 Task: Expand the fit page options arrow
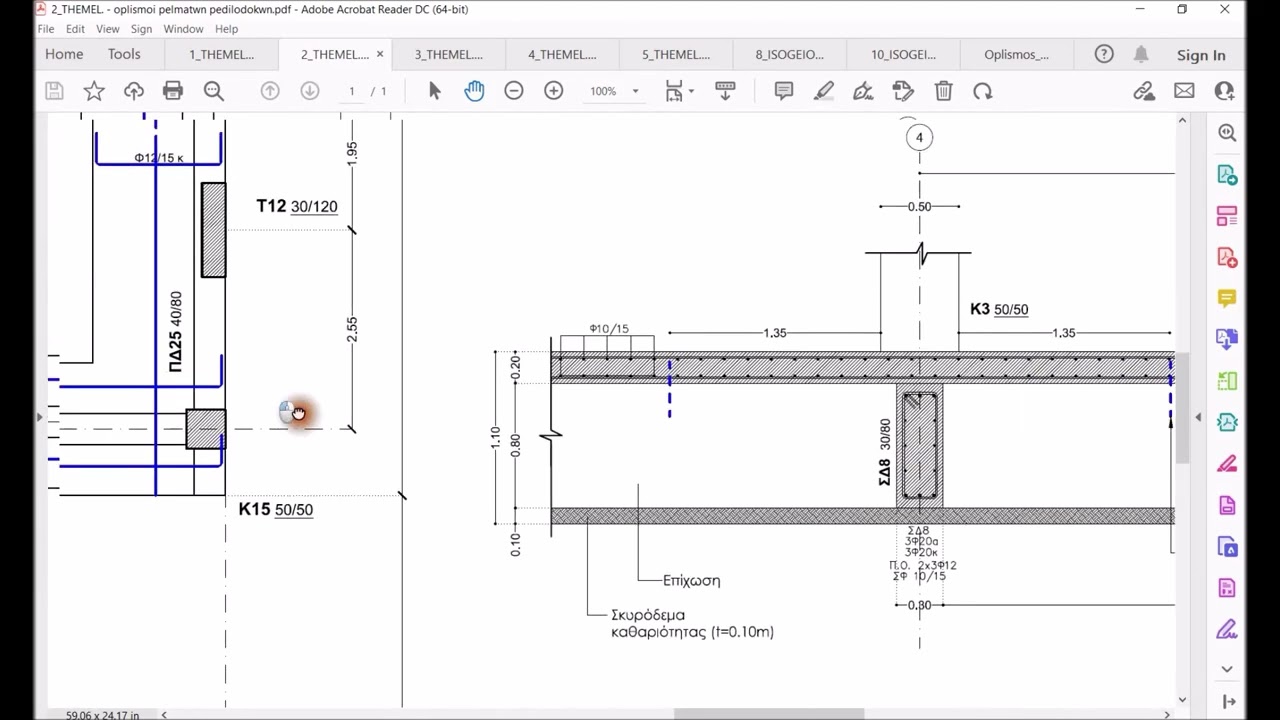click(x=691, y=91)
